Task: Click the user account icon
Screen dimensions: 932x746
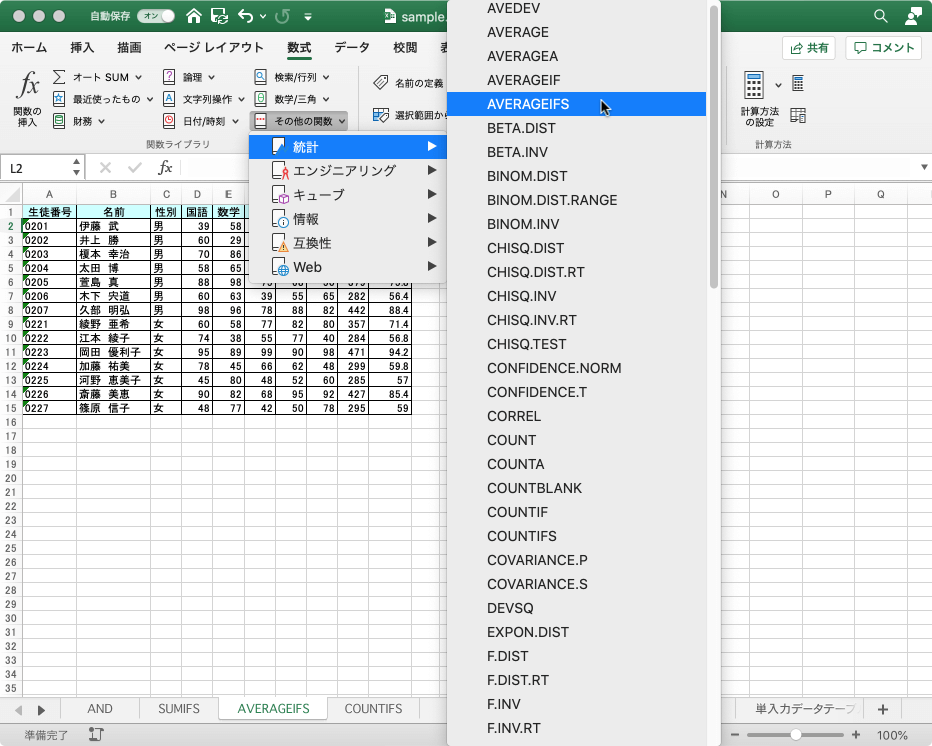Action: tap(913, 16)
